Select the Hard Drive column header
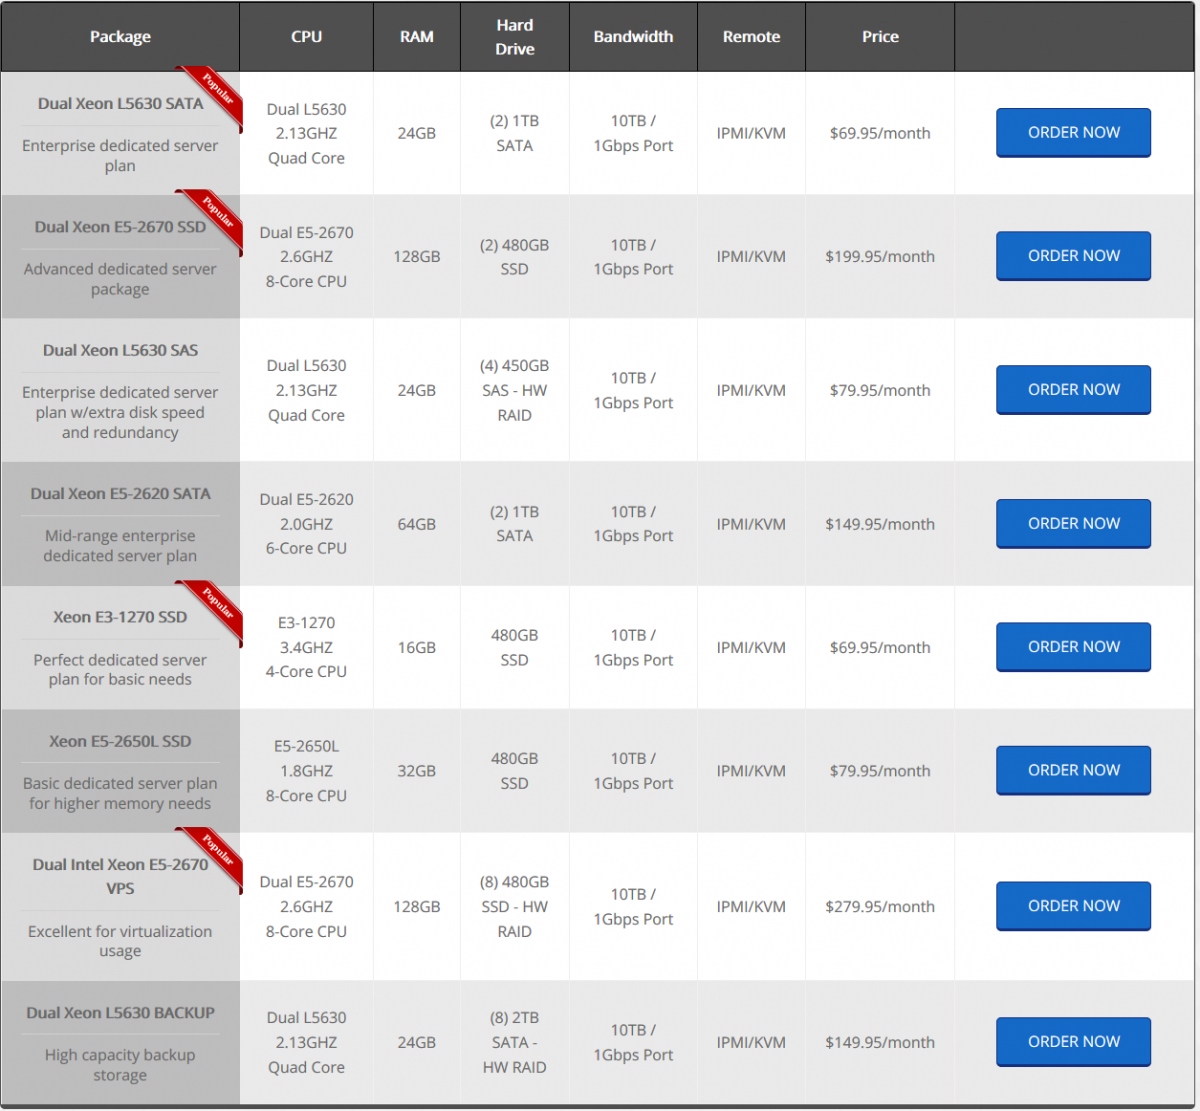 (x=514, y=37)
